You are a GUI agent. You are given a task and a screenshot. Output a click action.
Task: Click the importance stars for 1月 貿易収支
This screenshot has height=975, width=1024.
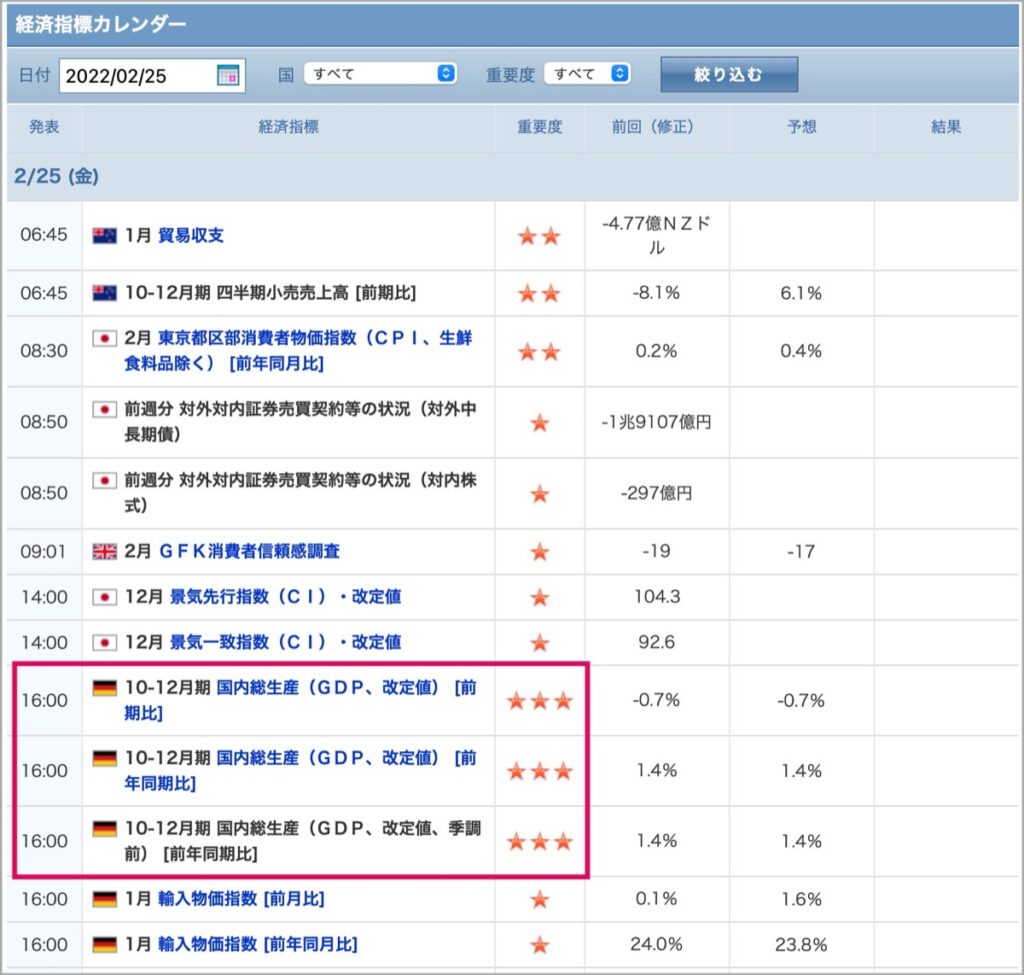pos(539,236)
